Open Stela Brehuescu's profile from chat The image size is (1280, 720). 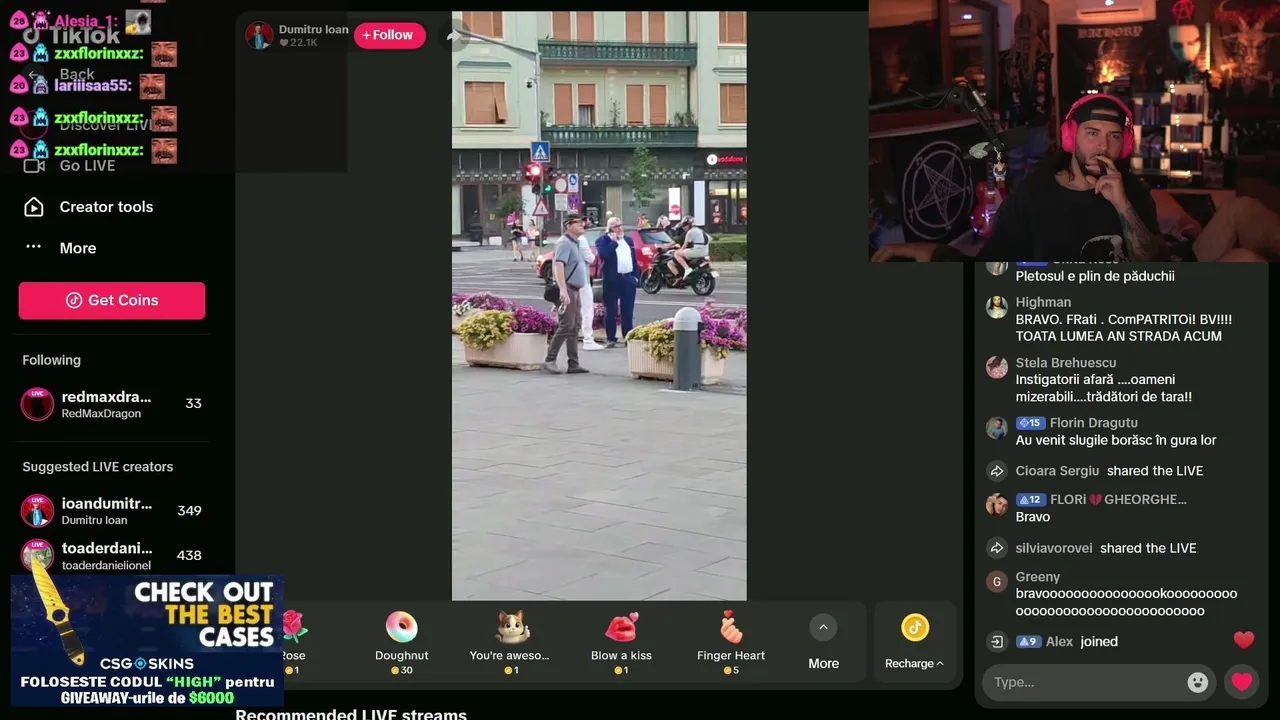(x=1066, y=363)
